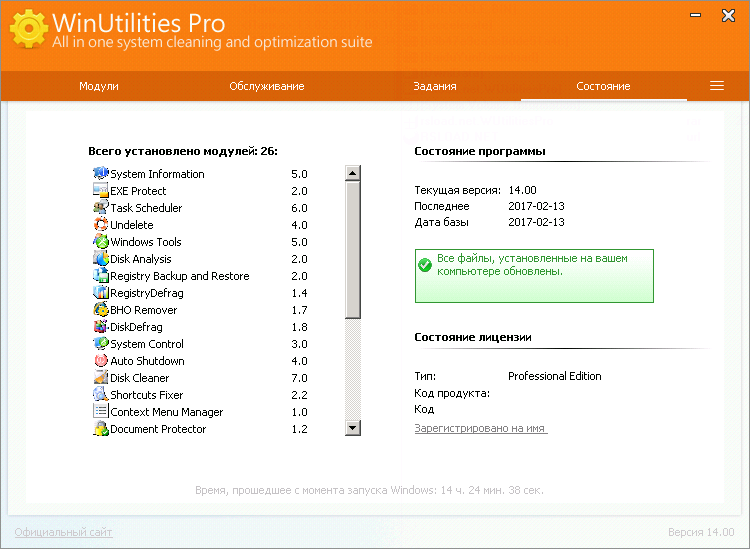The height and width of the screenshot is (549, 750).
Task: Select the Document Protector list entry
Action: (x=158, y=429)
